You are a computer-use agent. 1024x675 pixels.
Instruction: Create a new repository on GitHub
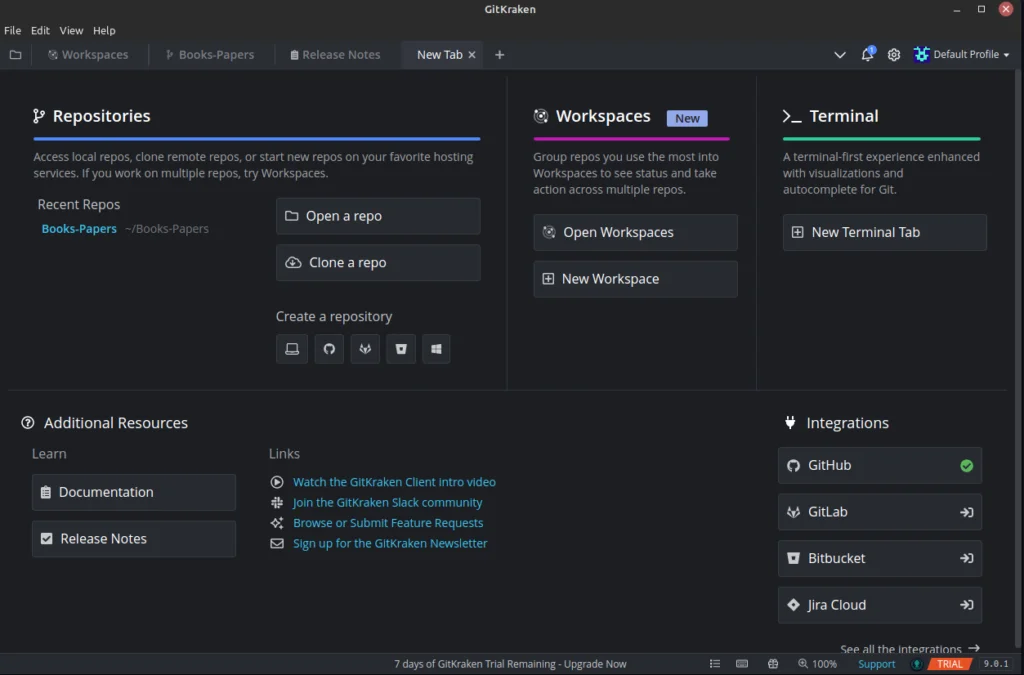(329, 348)
